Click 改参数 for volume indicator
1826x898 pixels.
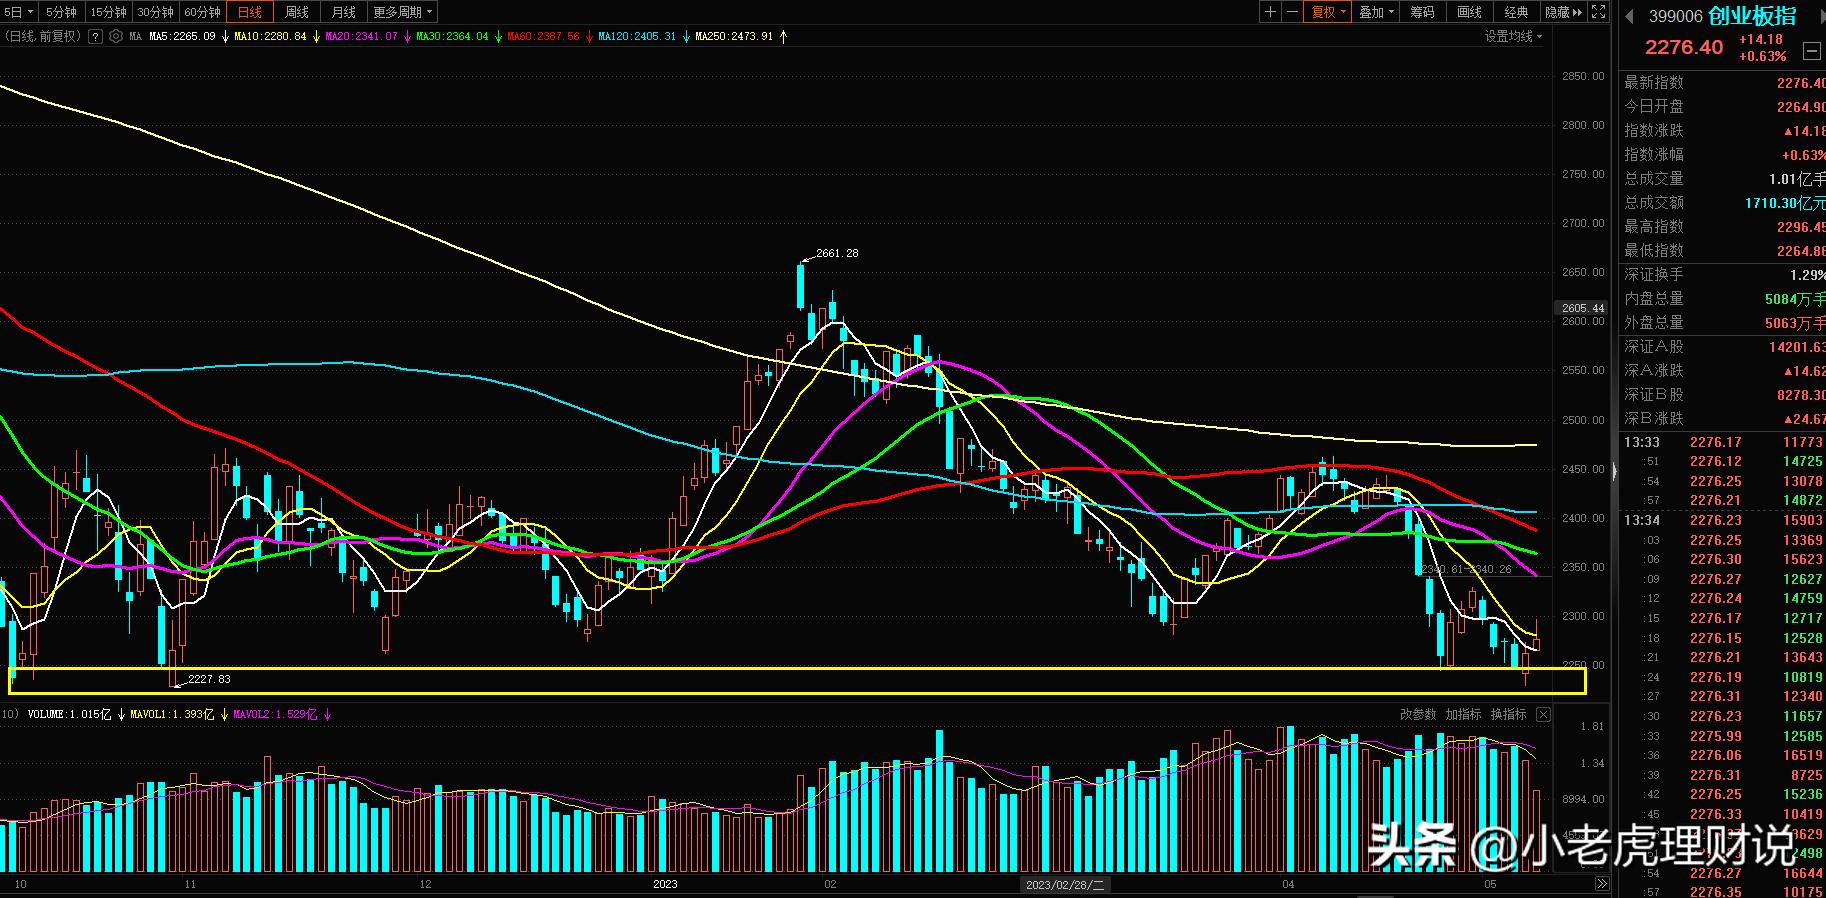click(x=1418, y=714)
